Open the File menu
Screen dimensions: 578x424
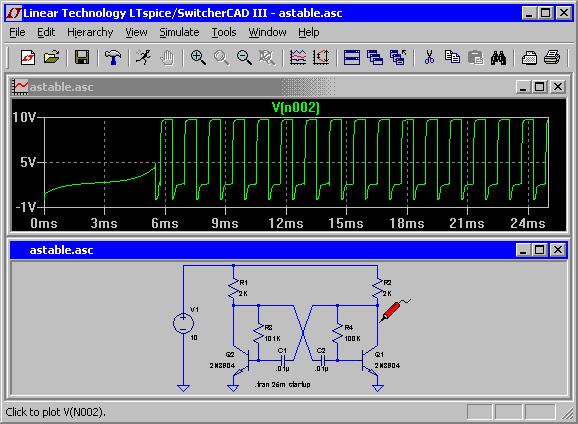point(17,32)
